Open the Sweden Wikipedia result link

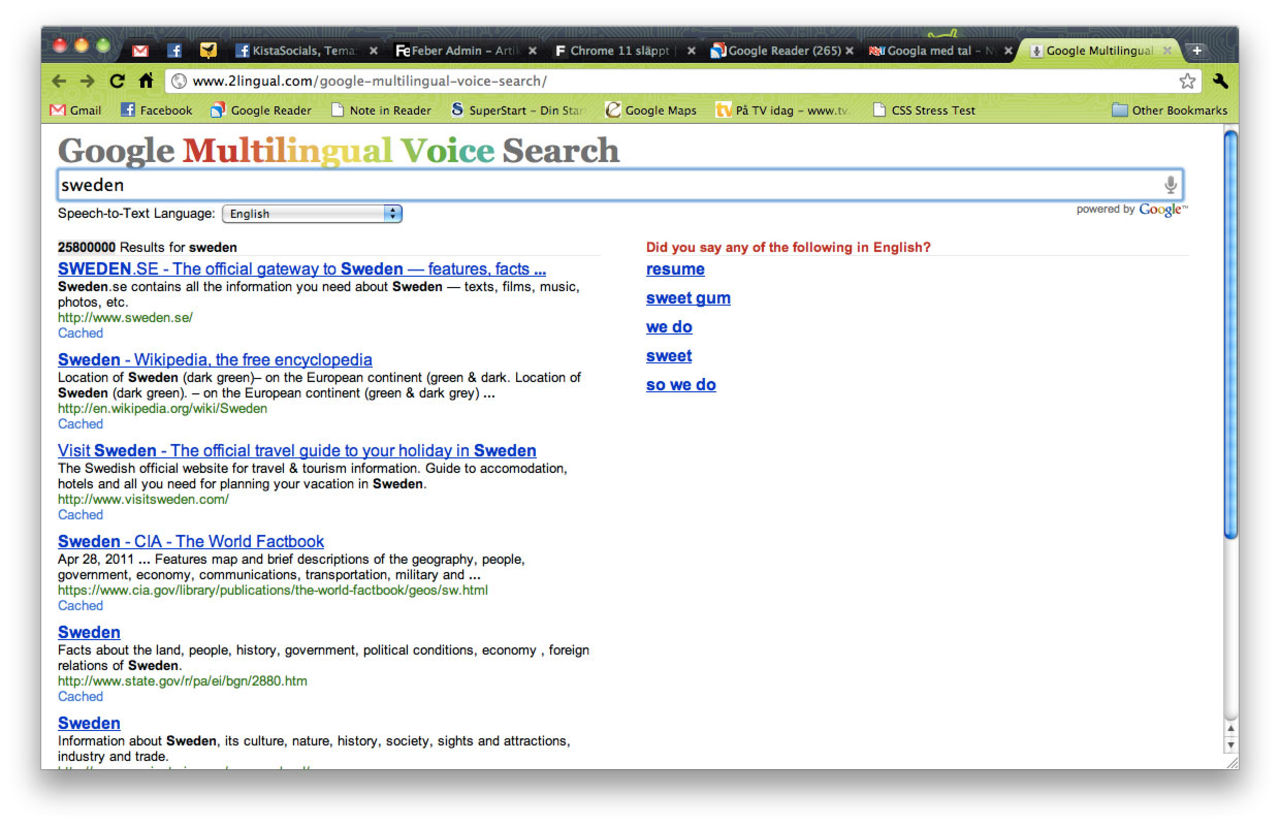tap(215, 360)
